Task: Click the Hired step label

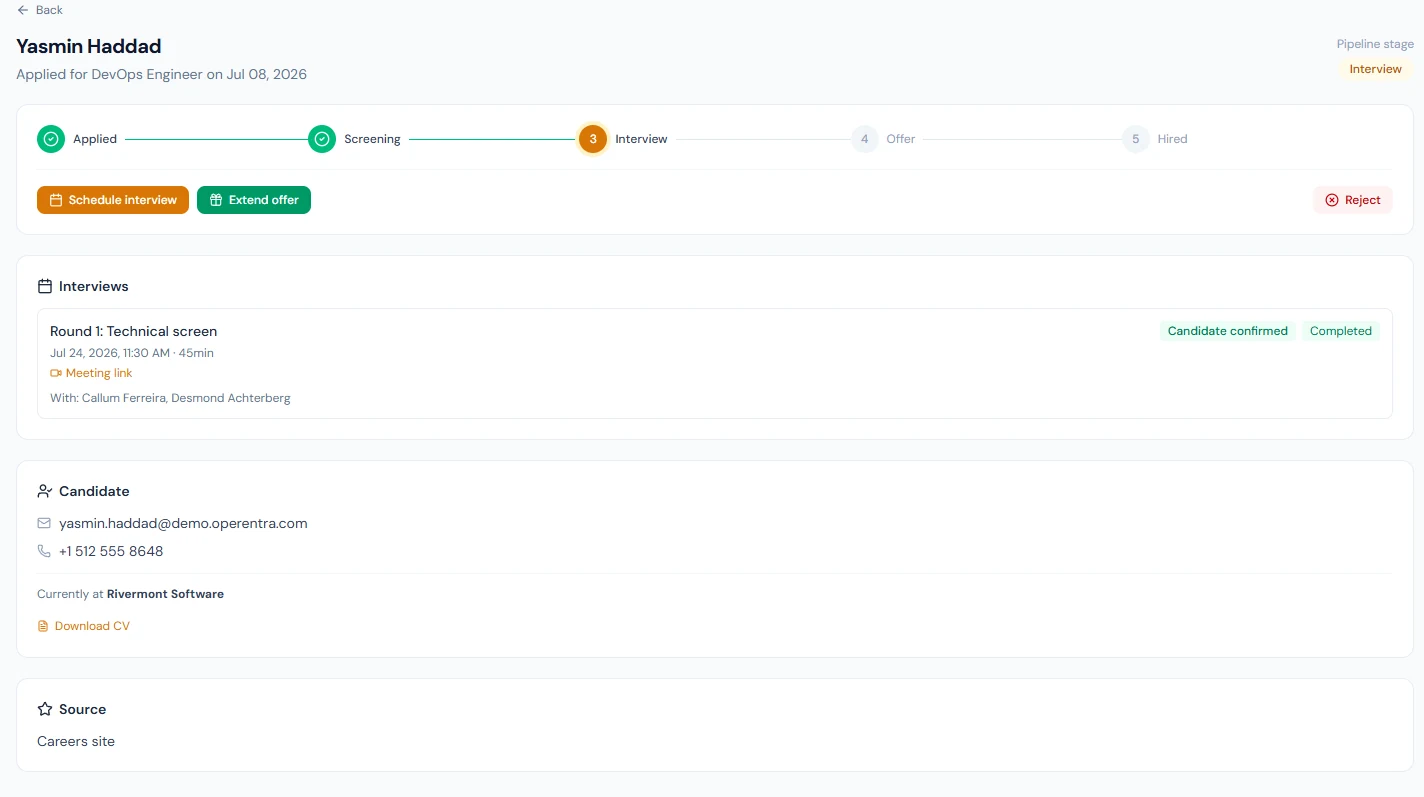Action: click(x=1172, y=139)
